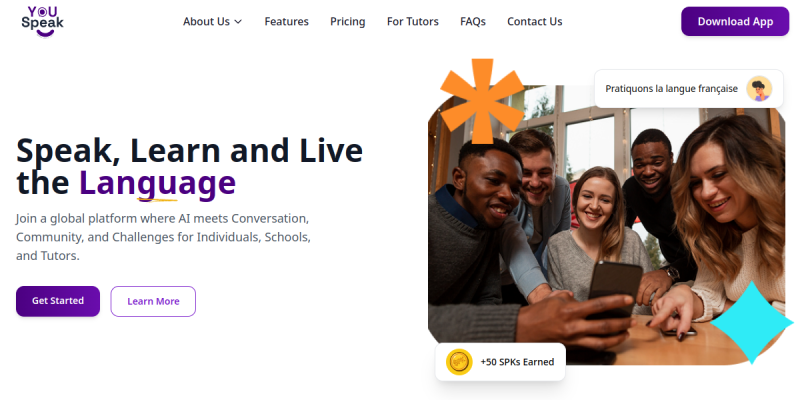
Task: Open the Pricing section
Action: click(348, 22)
